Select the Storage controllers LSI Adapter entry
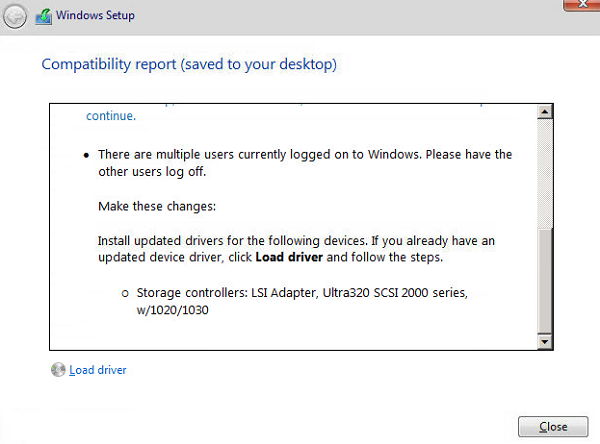 [302, 301]
